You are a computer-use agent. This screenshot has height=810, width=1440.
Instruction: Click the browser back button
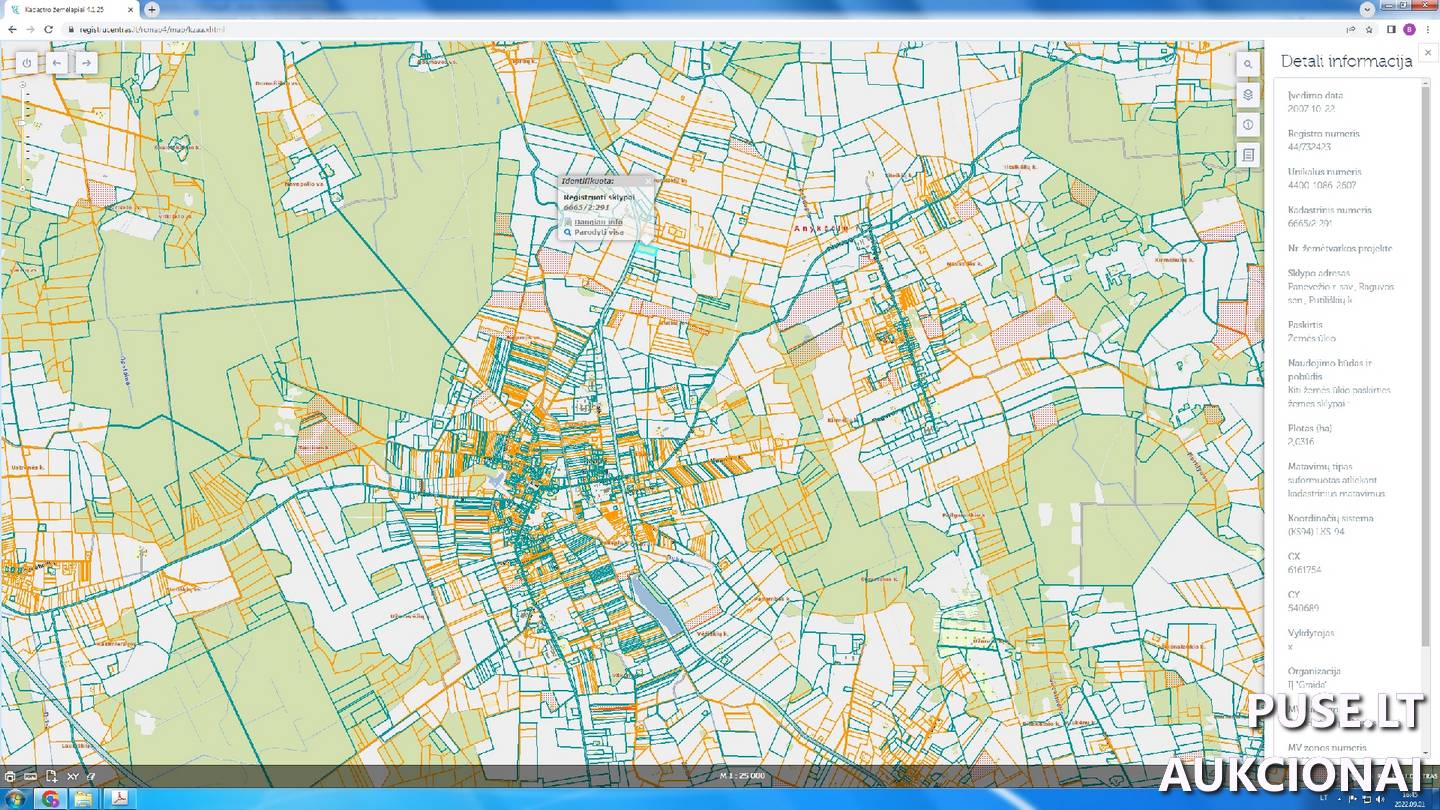(12, 29)
